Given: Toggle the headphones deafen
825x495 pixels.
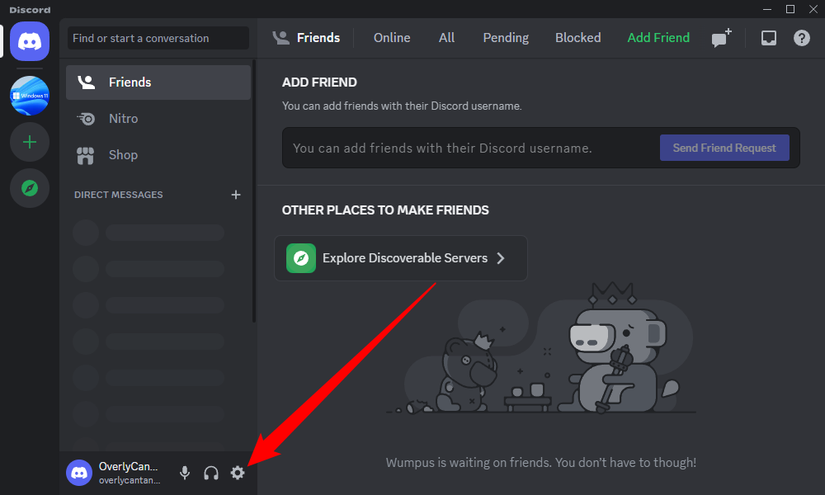Looking at the screenshot, I should [211, 472].
